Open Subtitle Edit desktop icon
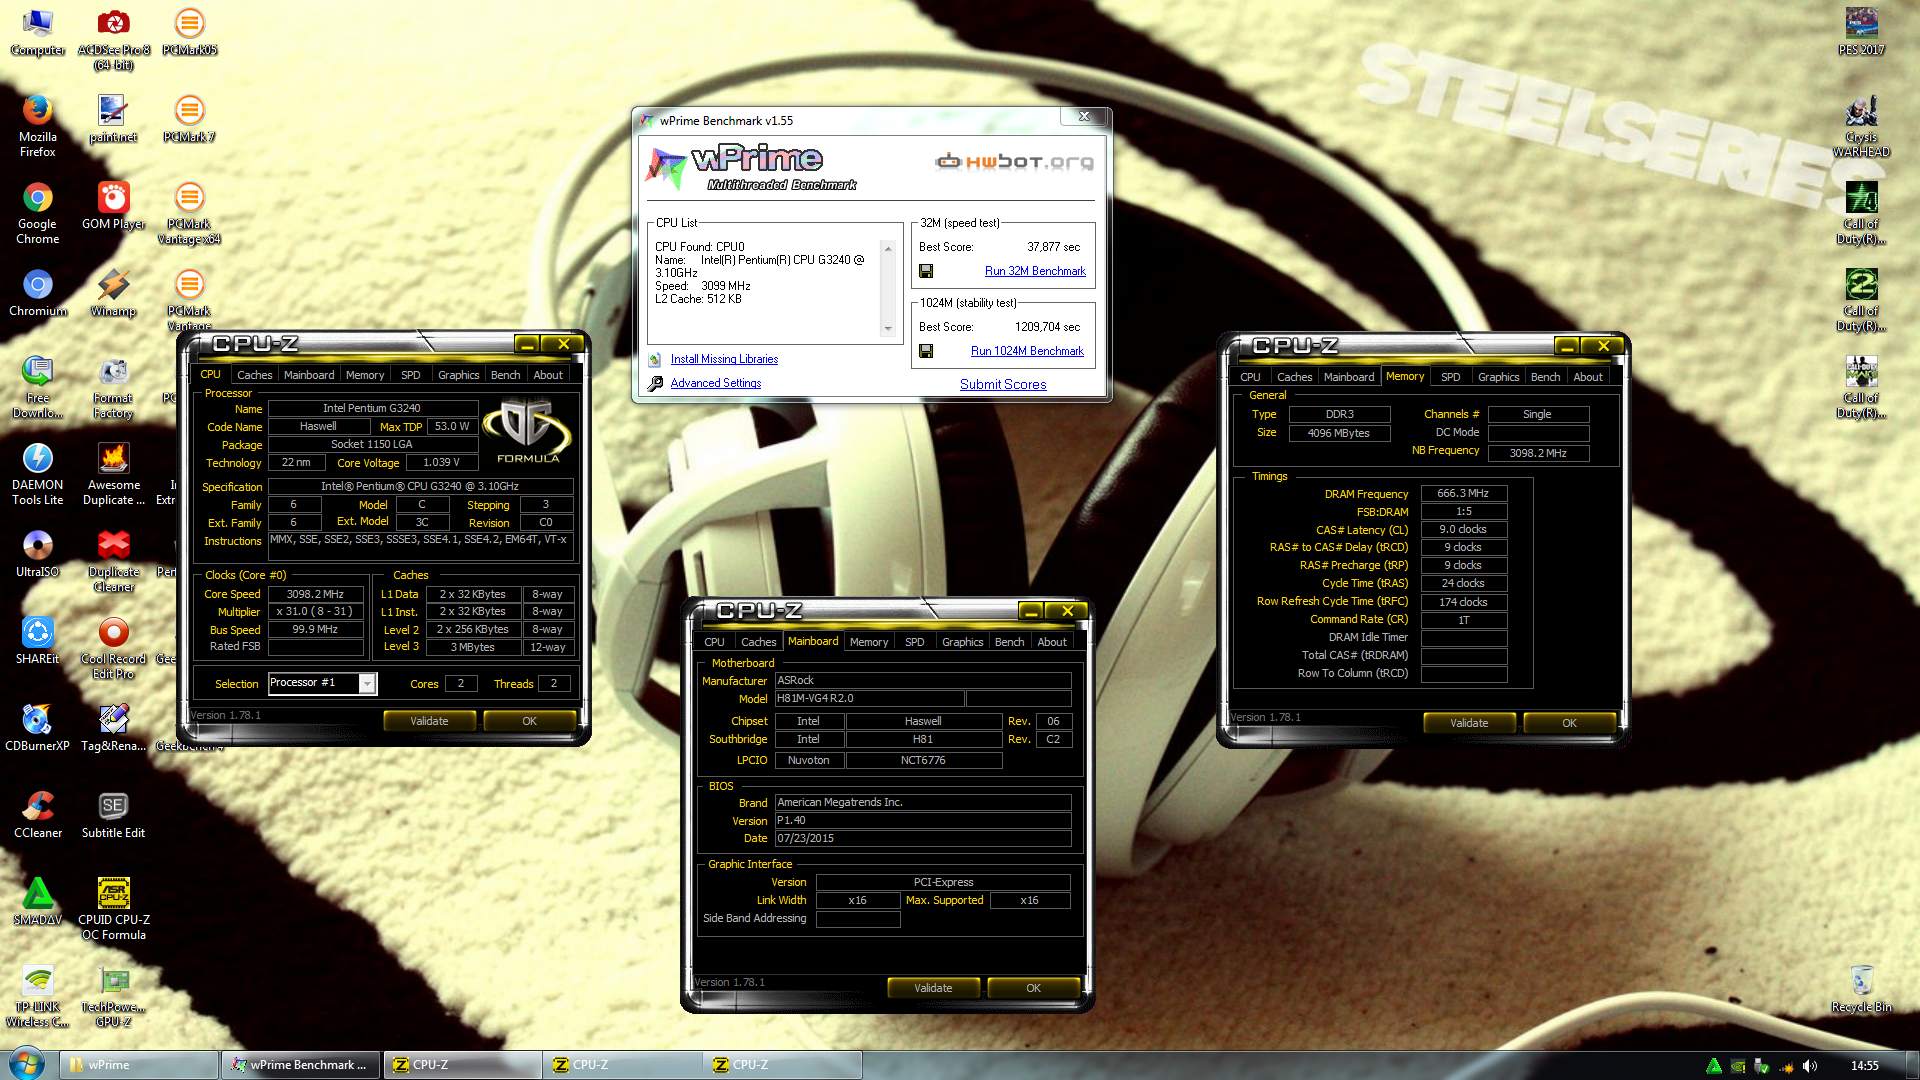Viewport: 1920px width, 1080px height. pos(113,815)
